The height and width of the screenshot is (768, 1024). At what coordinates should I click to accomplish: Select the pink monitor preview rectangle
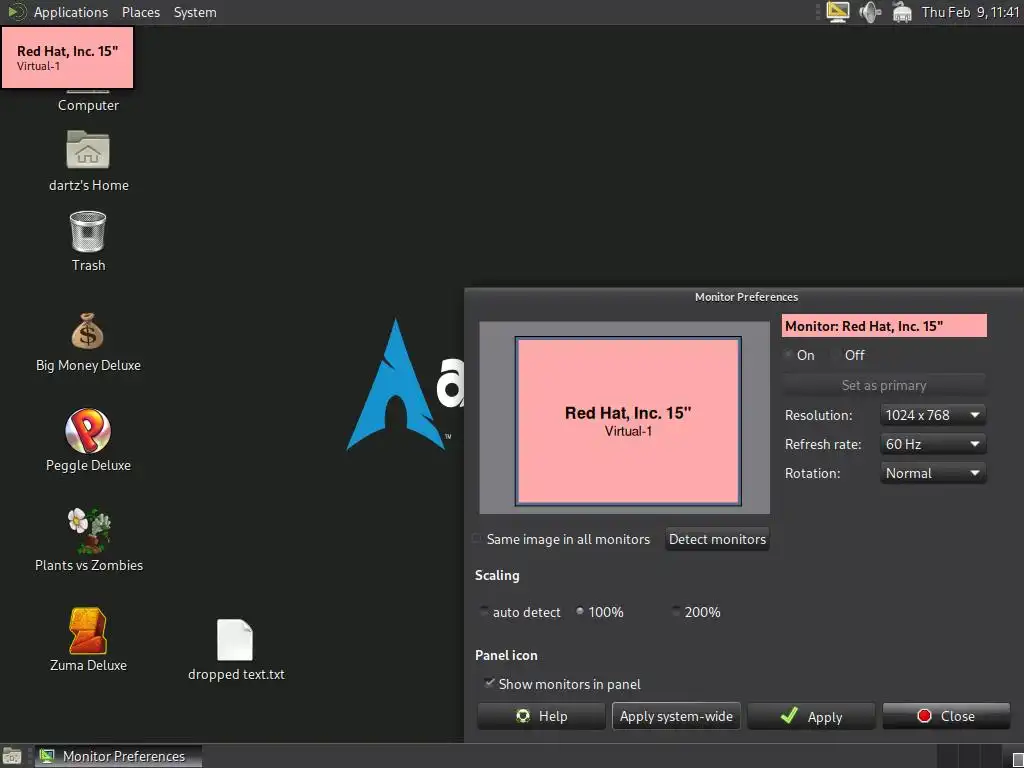click(628, 421)
